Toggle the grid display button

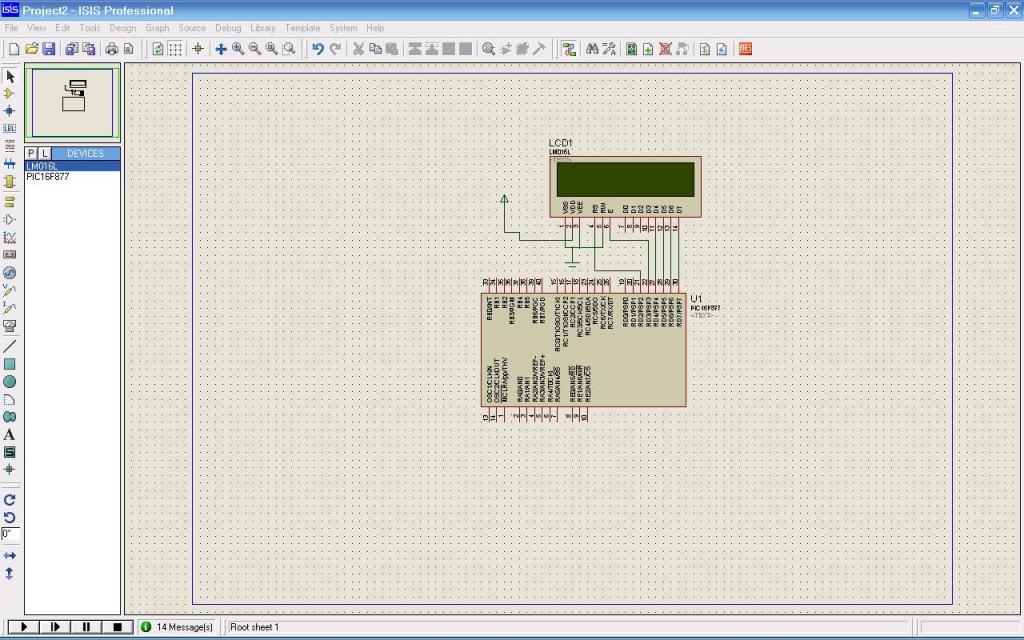(x=175, y=49)
